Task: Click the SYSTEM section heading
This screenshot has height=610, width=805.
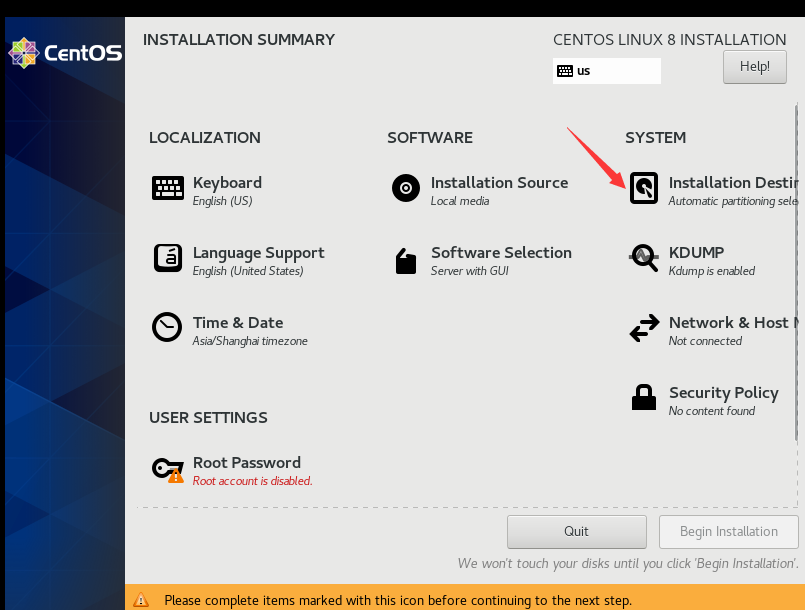Action: click(x=656, y=138)
